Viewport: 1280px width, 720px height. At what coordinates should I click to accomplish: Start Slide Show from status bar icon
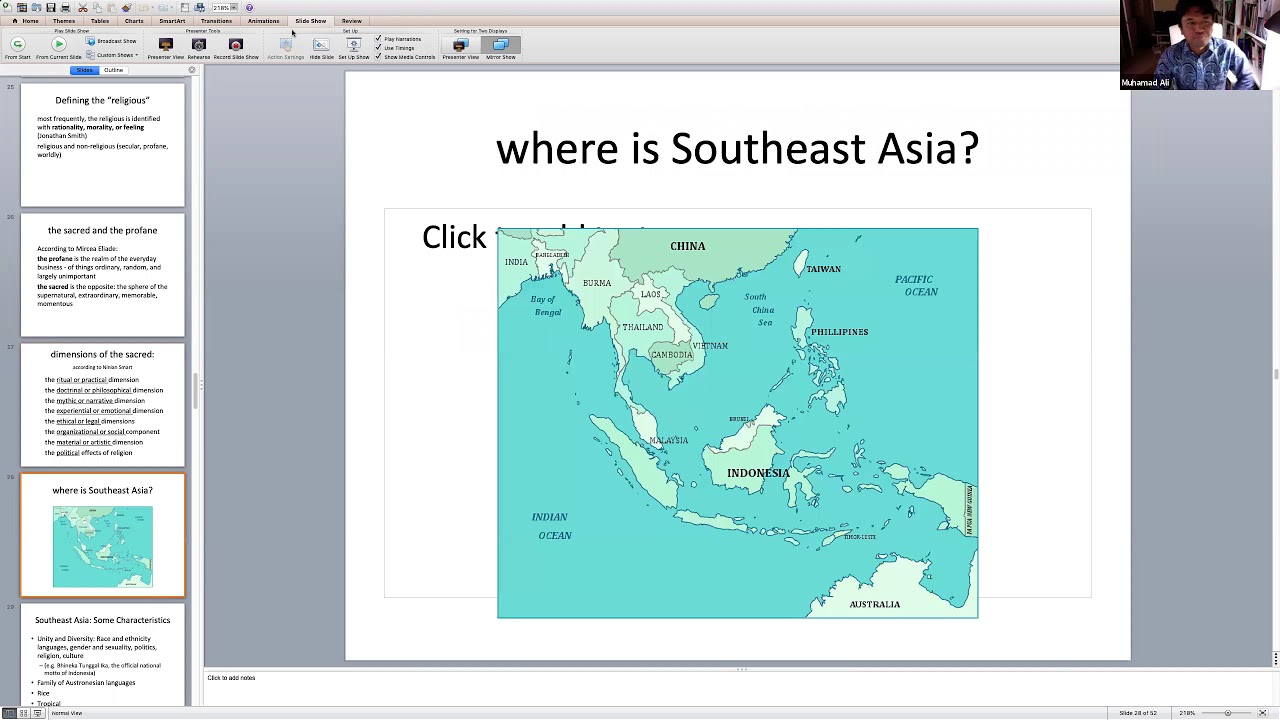tap(38, 713)
